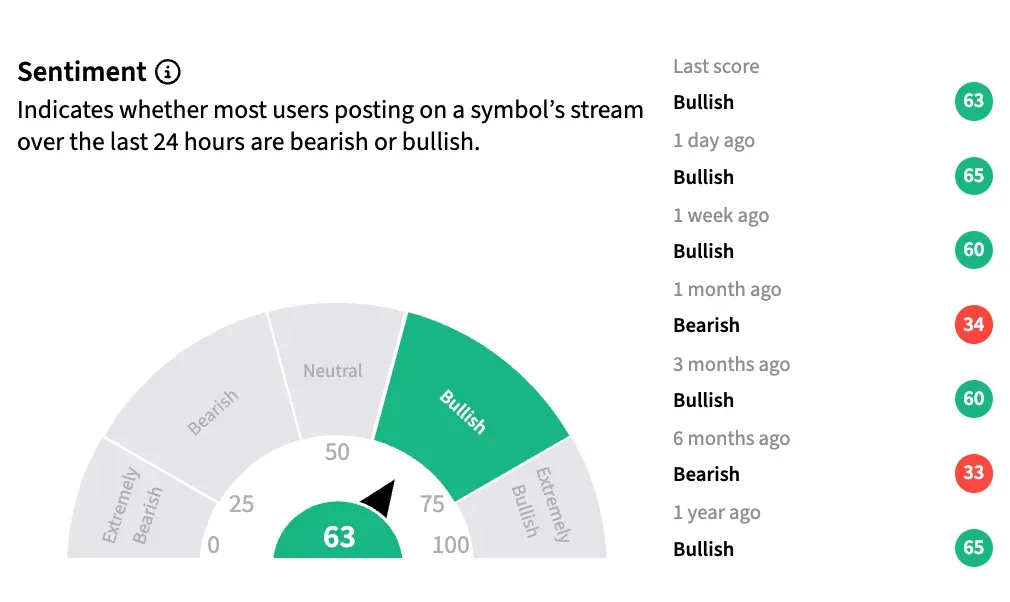Image resolution: width=1010 pixels, height=602 pixels.
Task: Click the Last score label
Action: click(716, 67)
